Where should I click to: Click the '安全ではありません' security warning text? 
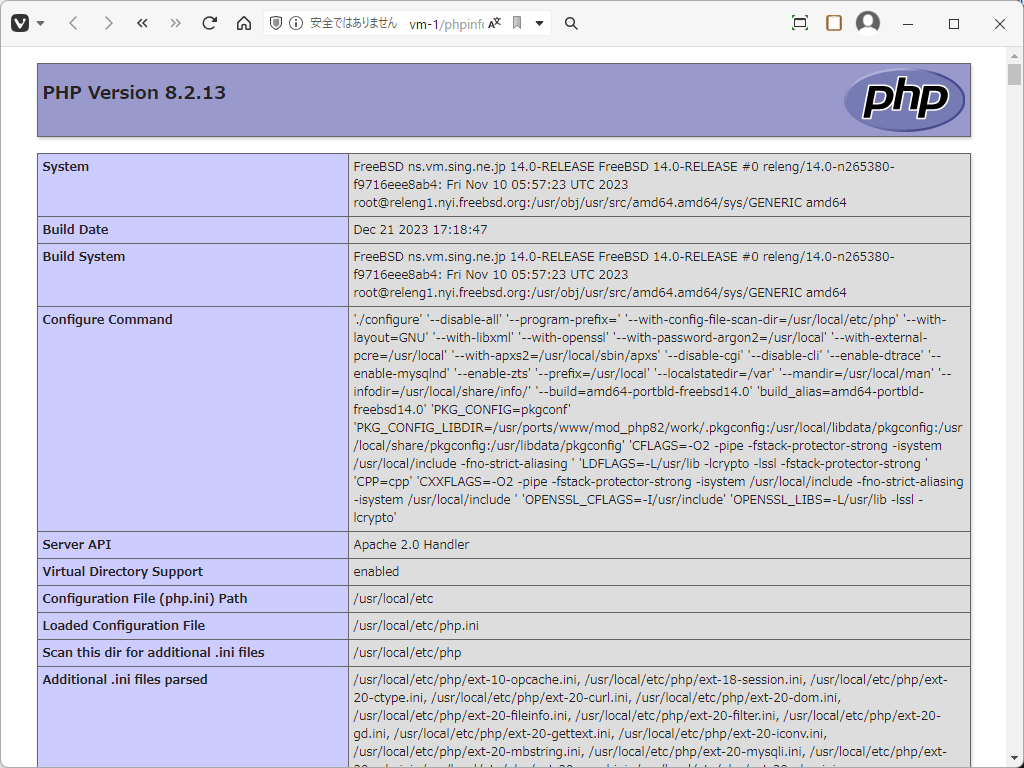pyautogui.click(x=353, y=24)
